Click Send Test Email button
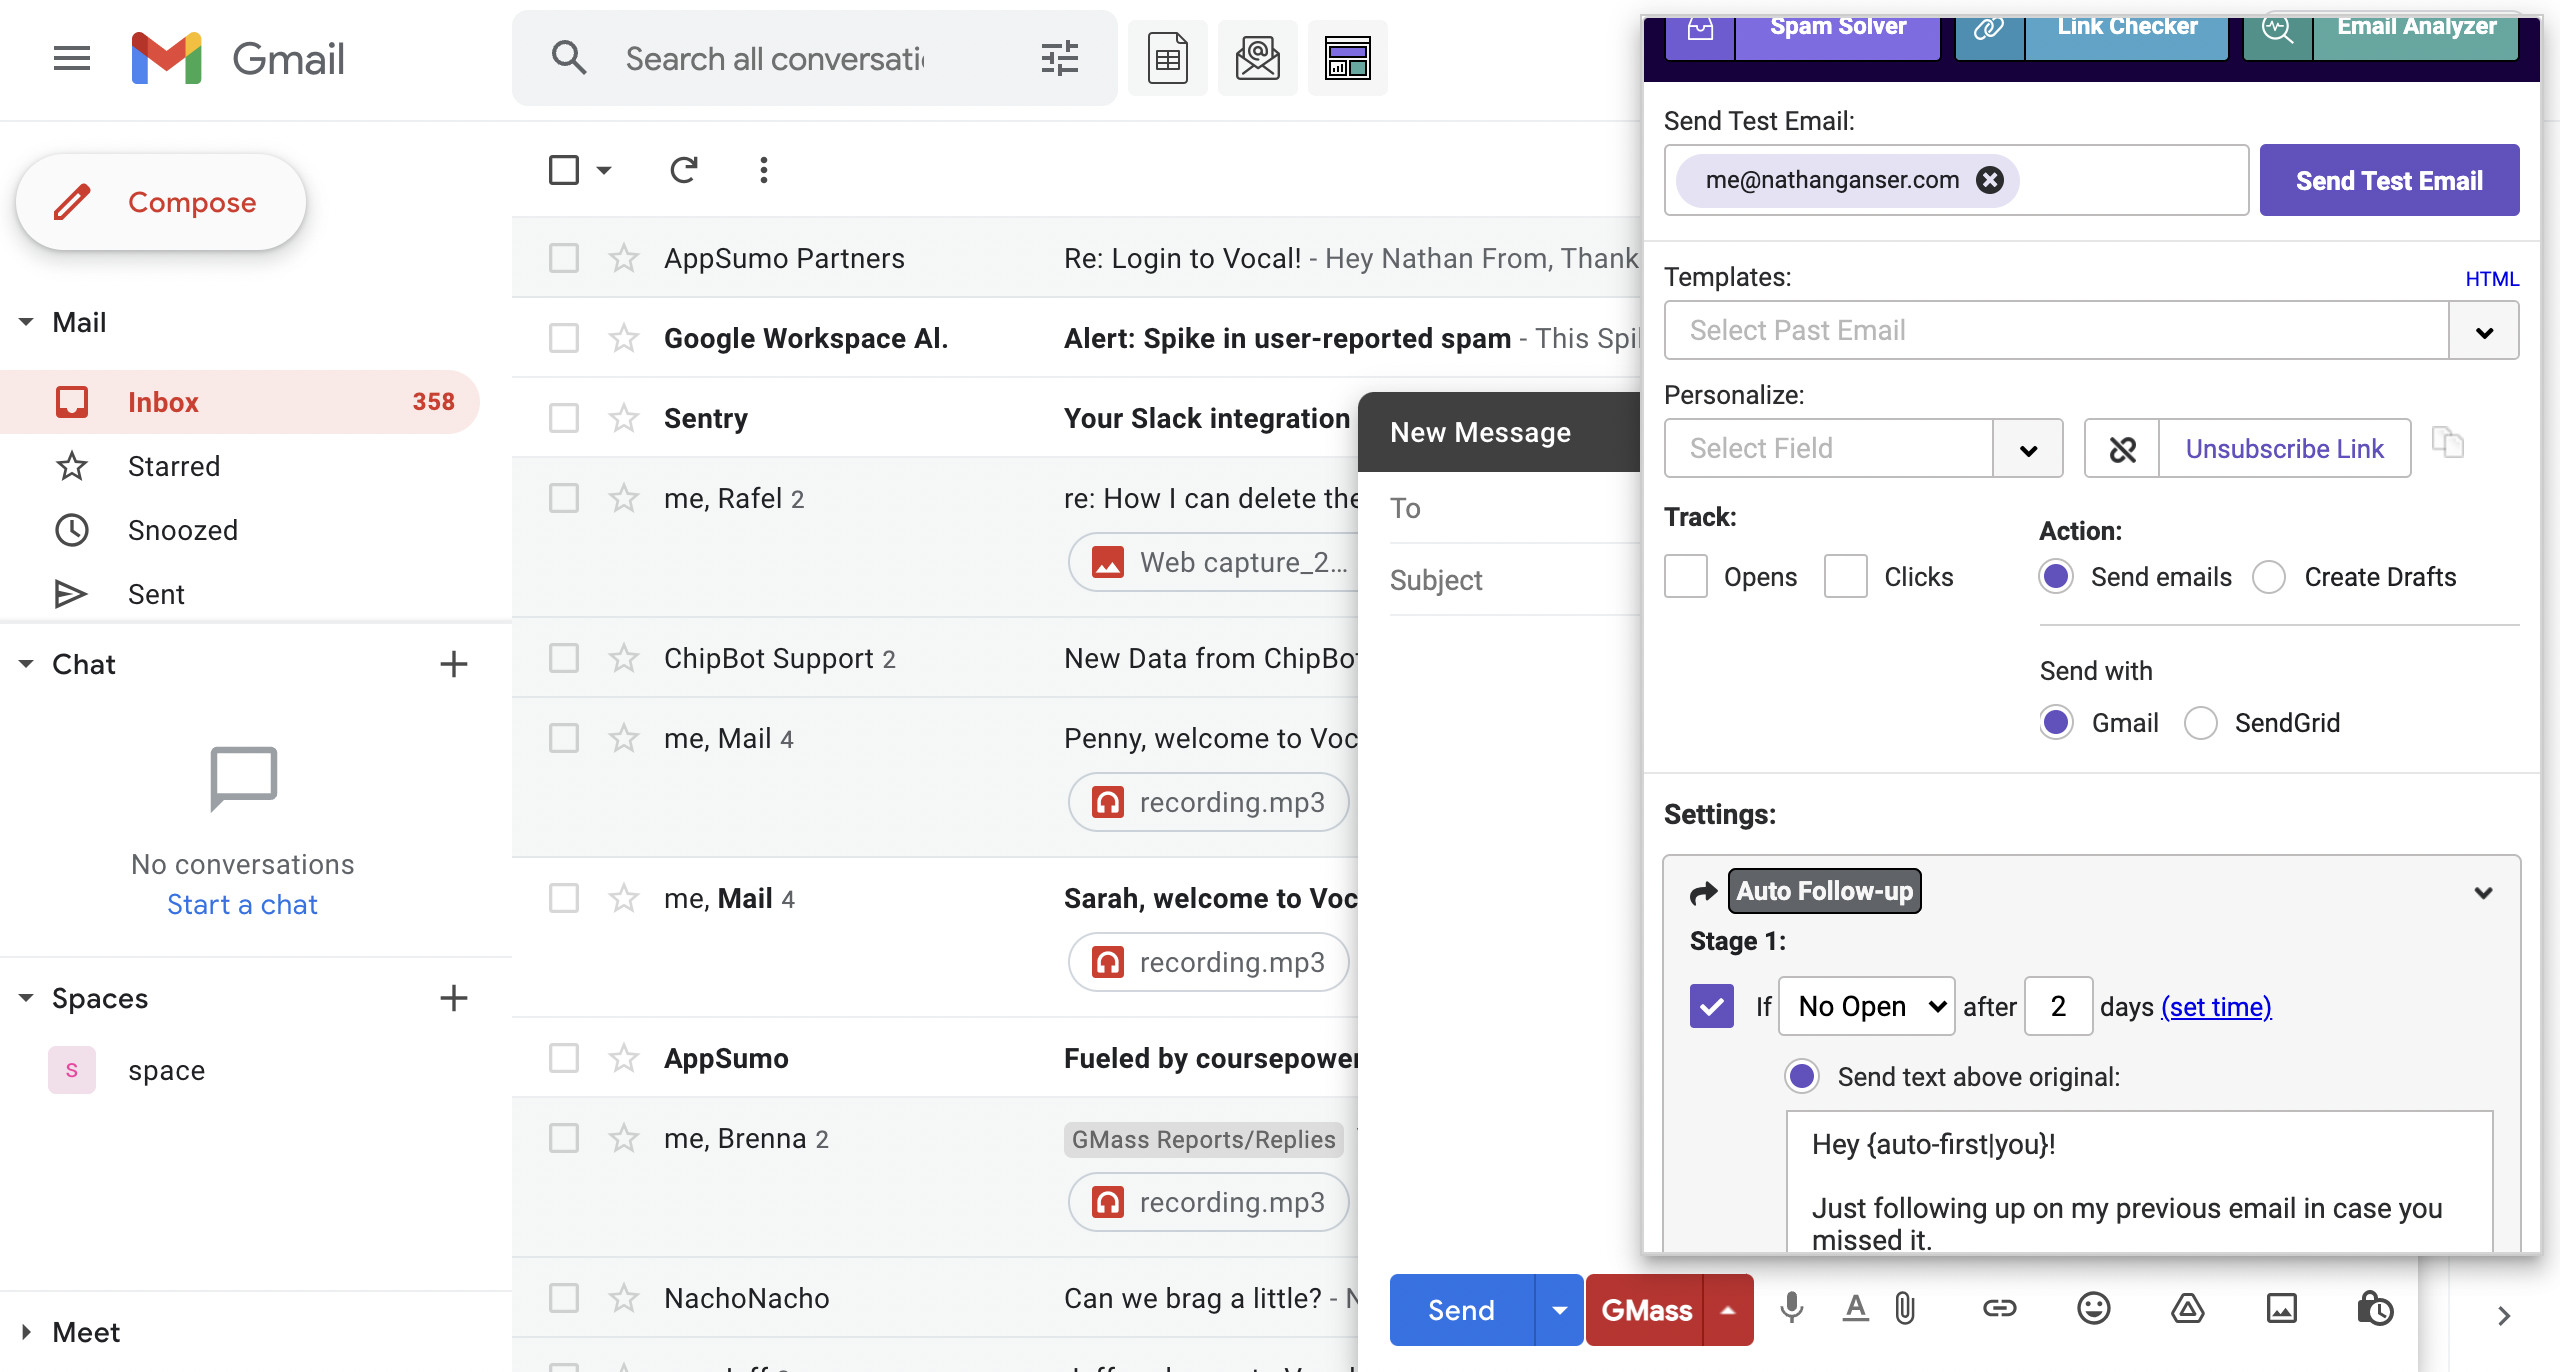 click(2389, 180)
